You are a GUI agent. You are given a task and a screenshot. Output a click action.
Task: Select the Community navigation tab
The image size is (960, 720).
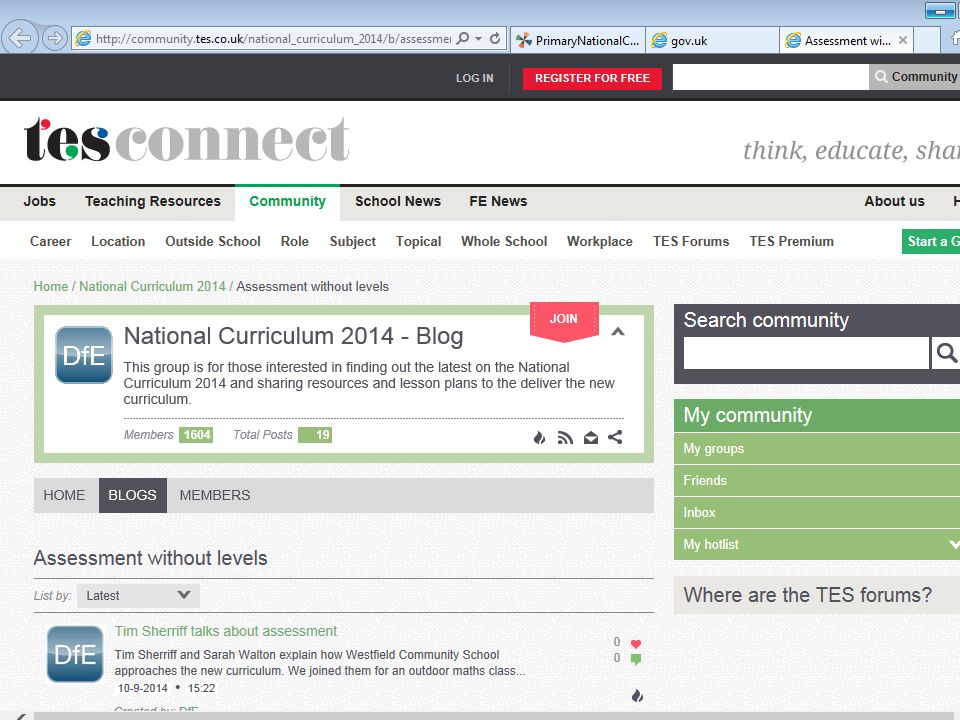click(287, 202)
